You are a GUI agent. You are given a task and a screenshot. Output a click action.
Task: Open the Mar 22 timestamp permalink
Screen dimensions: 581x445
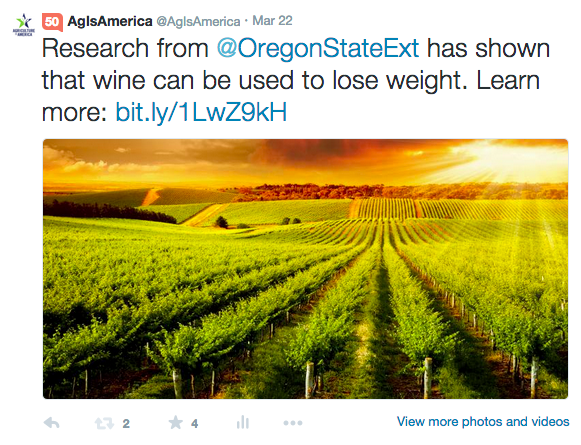point(272,20)
